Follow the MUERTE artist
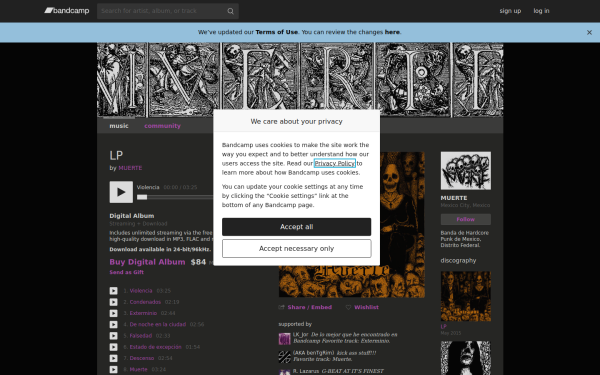 (x=466, y=219)
